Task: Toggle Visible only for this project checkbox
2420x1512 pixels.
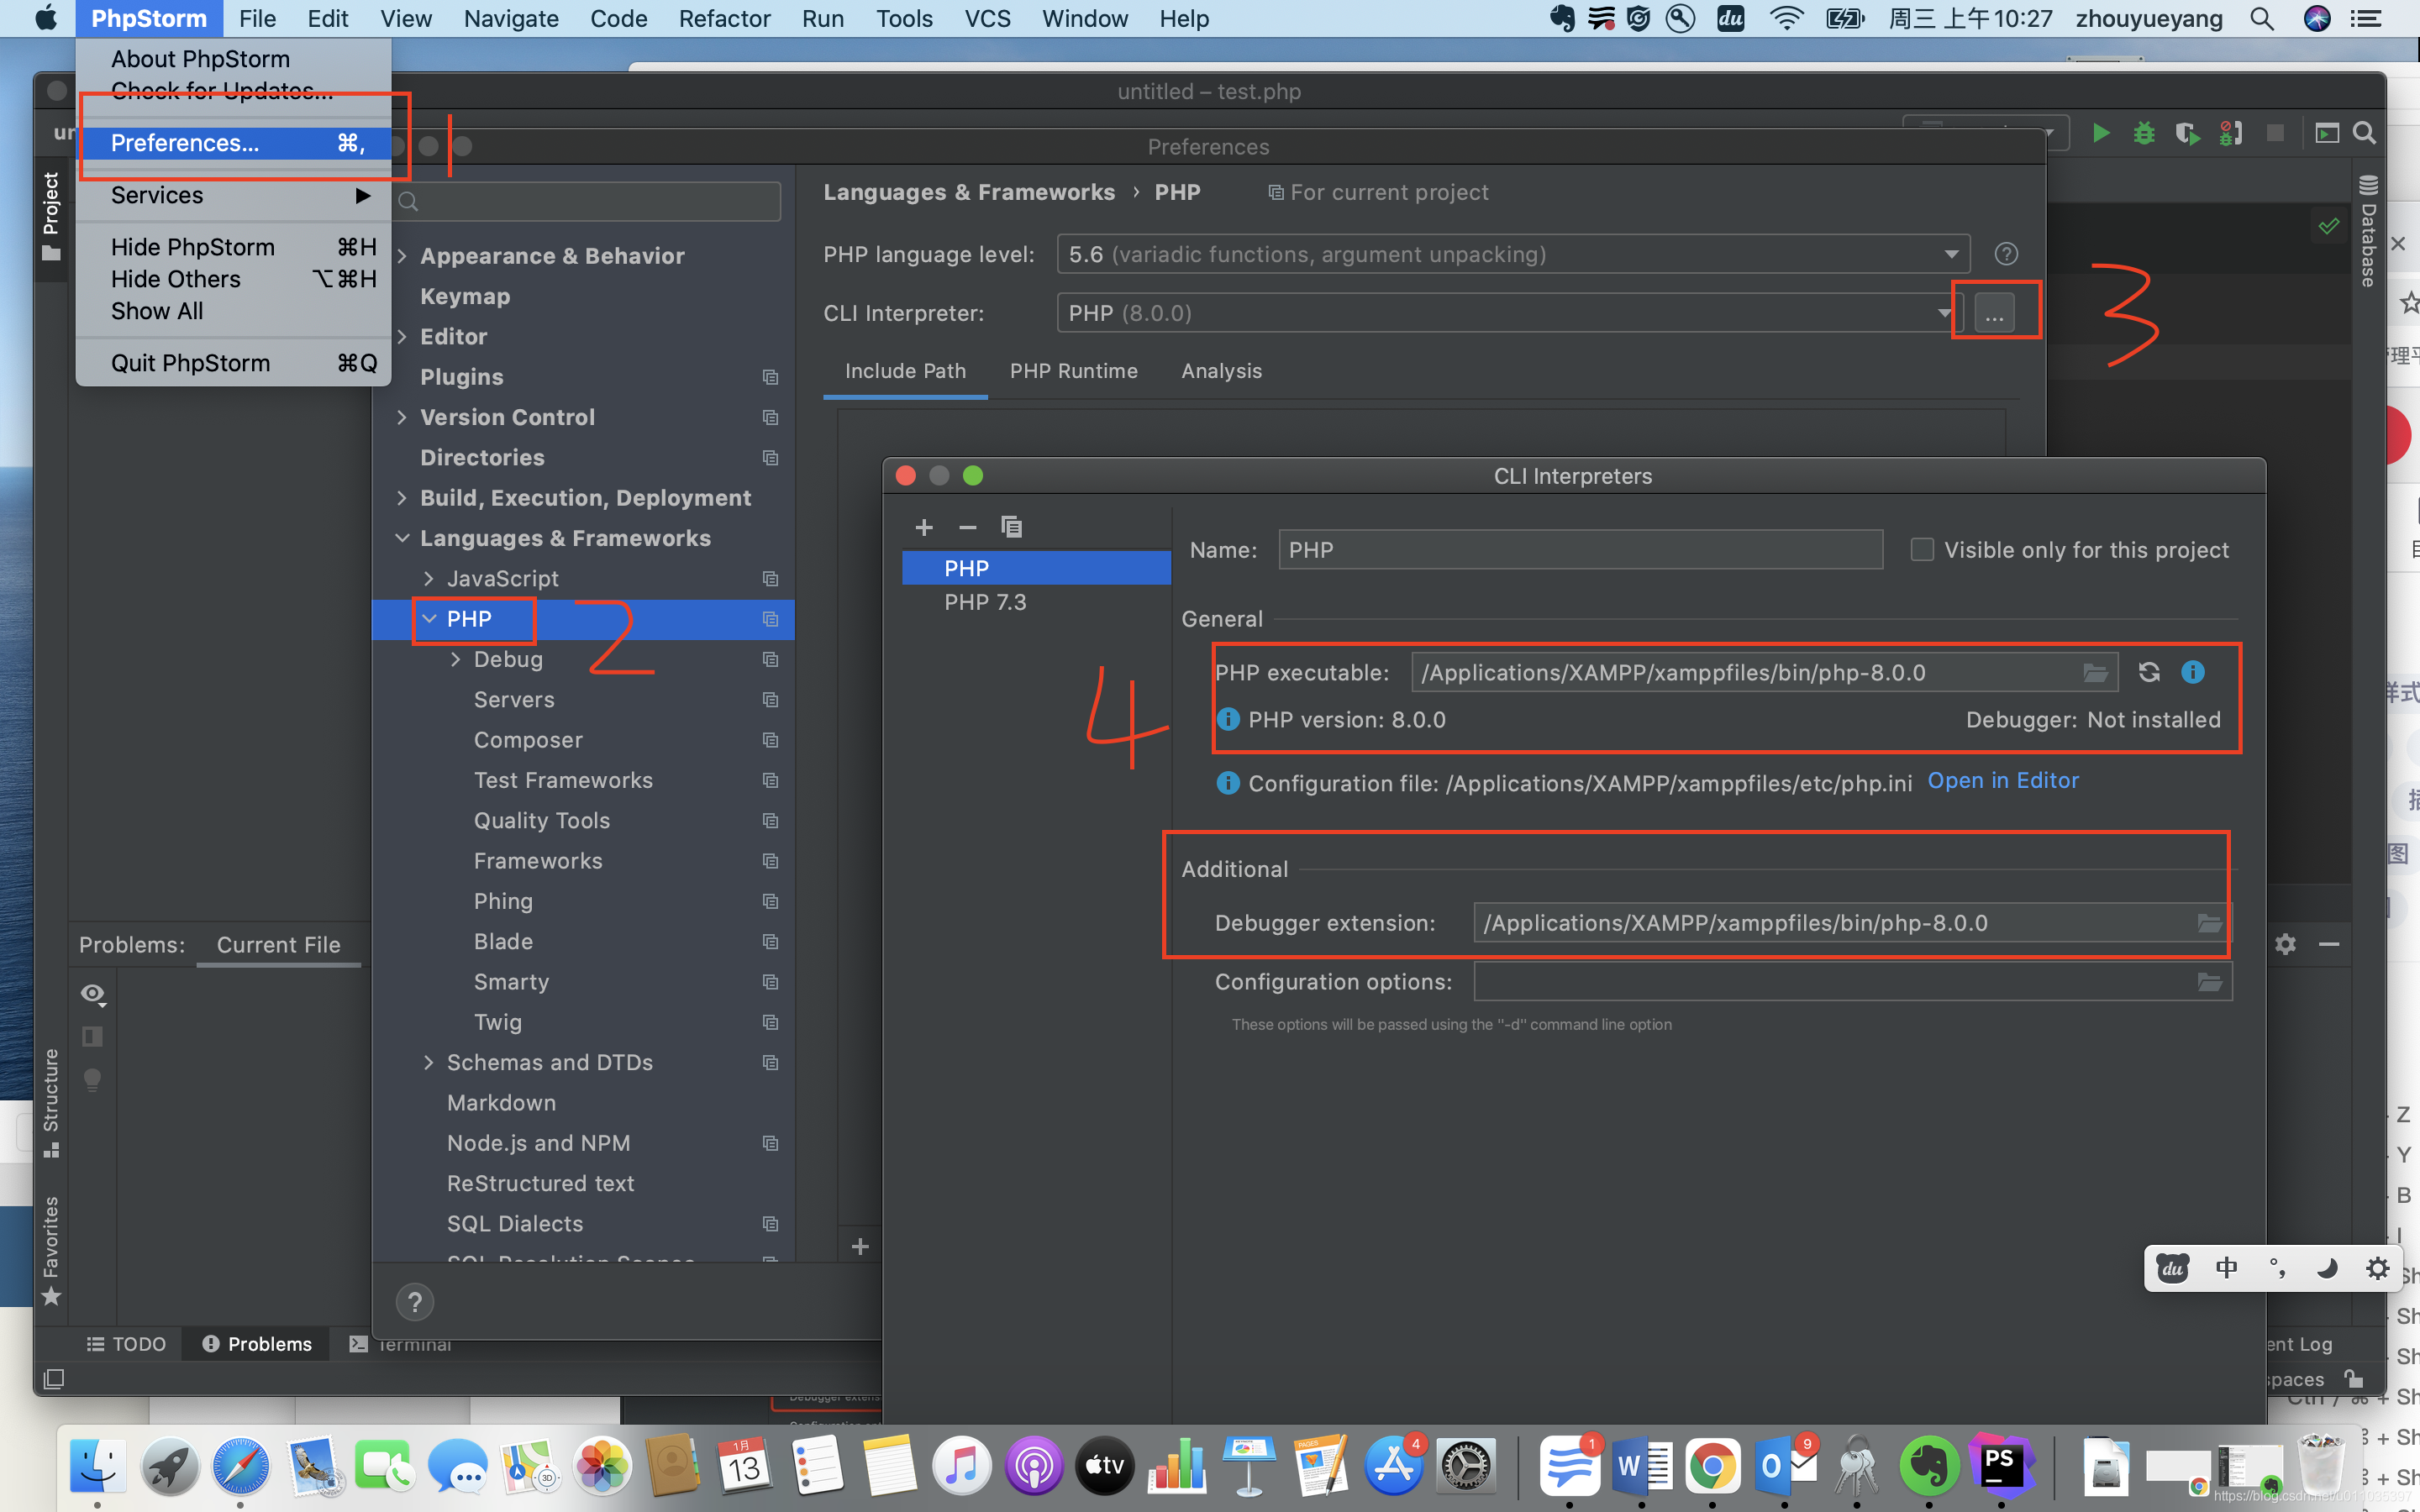Action: pos(1920,549)
